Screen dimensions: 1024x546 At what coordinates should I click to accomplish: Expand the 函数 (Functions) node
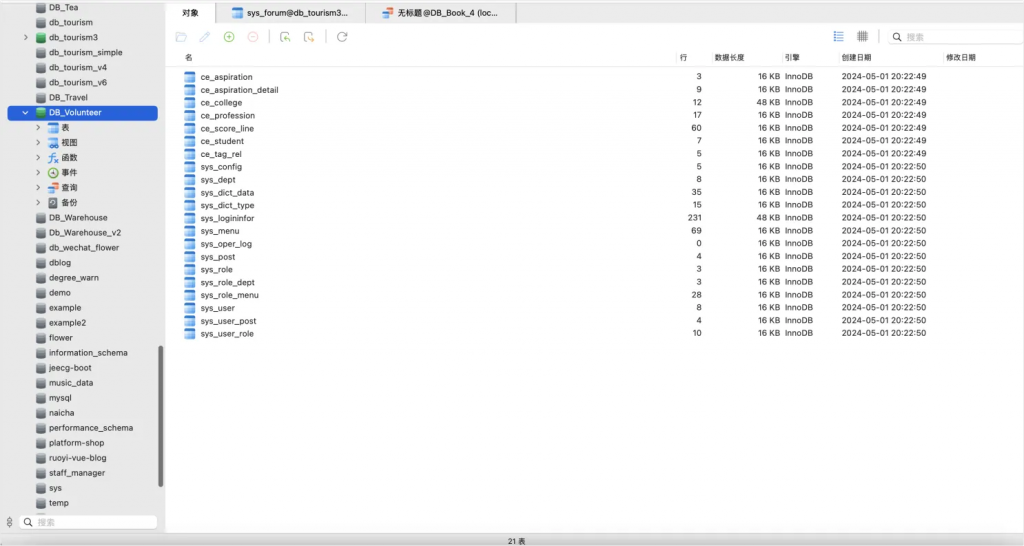38,158
